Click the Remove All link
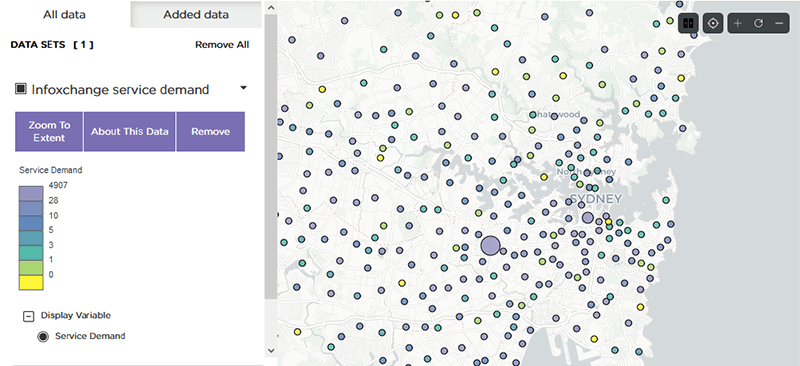The image size is (800, 366). pyautogui.click(x=222, y=45)
